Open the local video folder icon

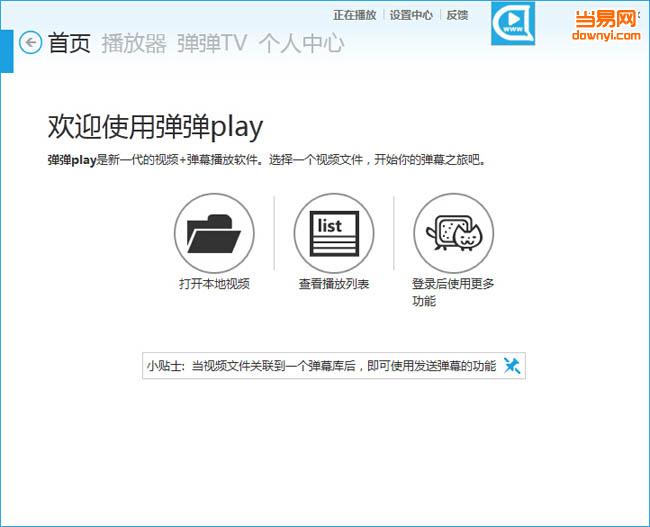click(x=214, y=233)
